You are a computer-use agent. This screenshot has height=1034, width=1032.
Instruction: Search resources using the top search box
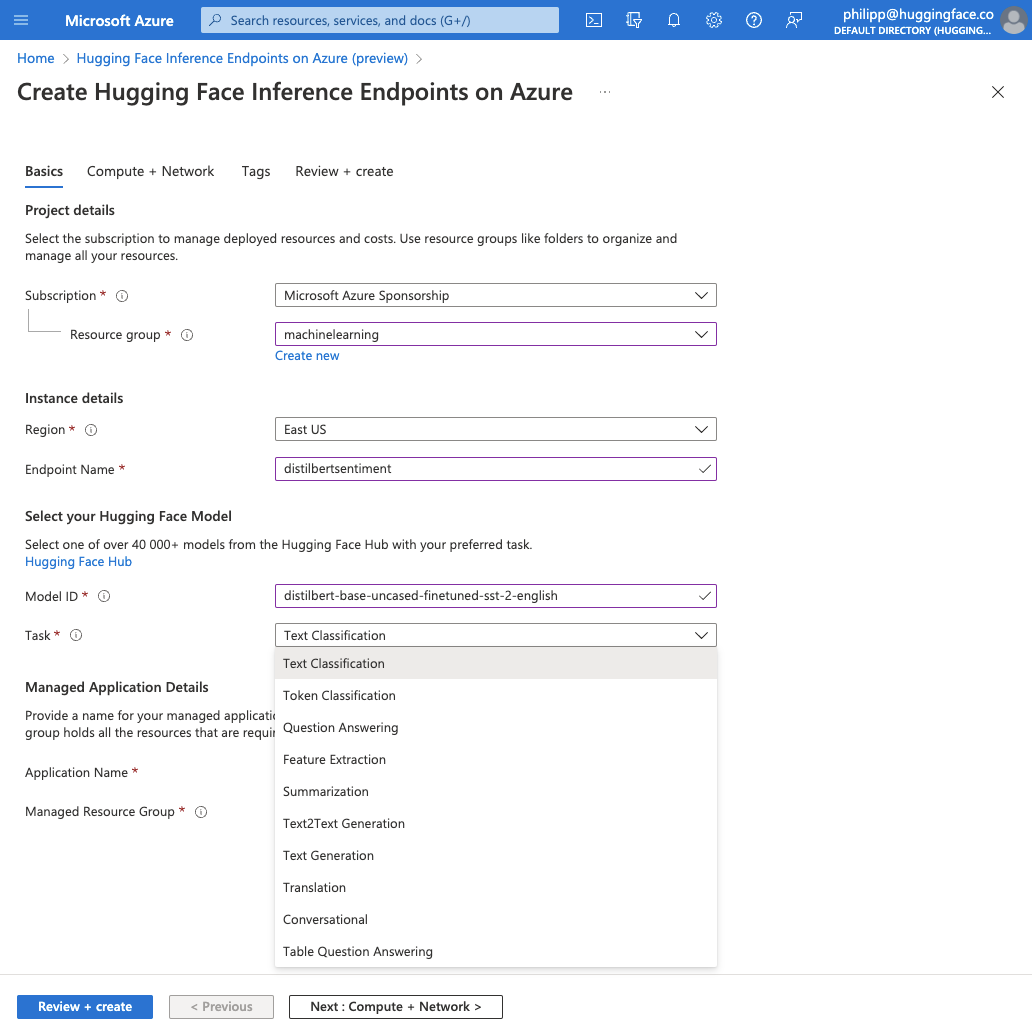coord(380,20)
